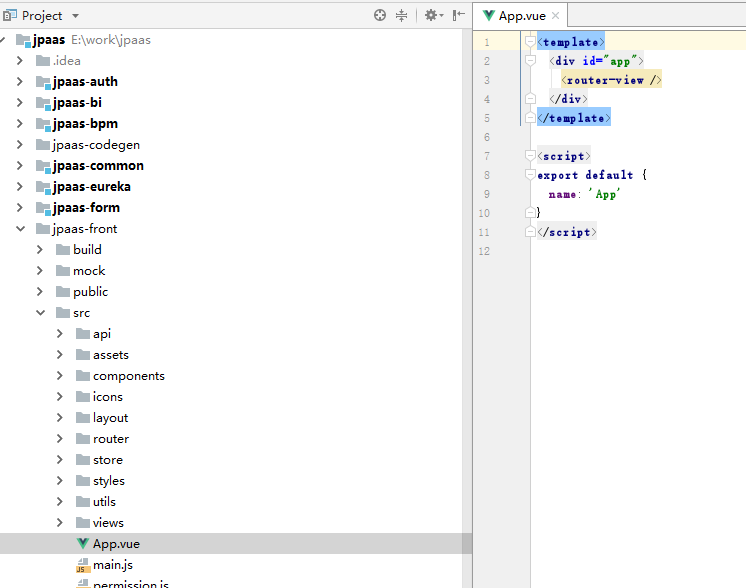Expand the .idea folder
The width and height of the screenshot is (746, 588).
pos(20,60)
